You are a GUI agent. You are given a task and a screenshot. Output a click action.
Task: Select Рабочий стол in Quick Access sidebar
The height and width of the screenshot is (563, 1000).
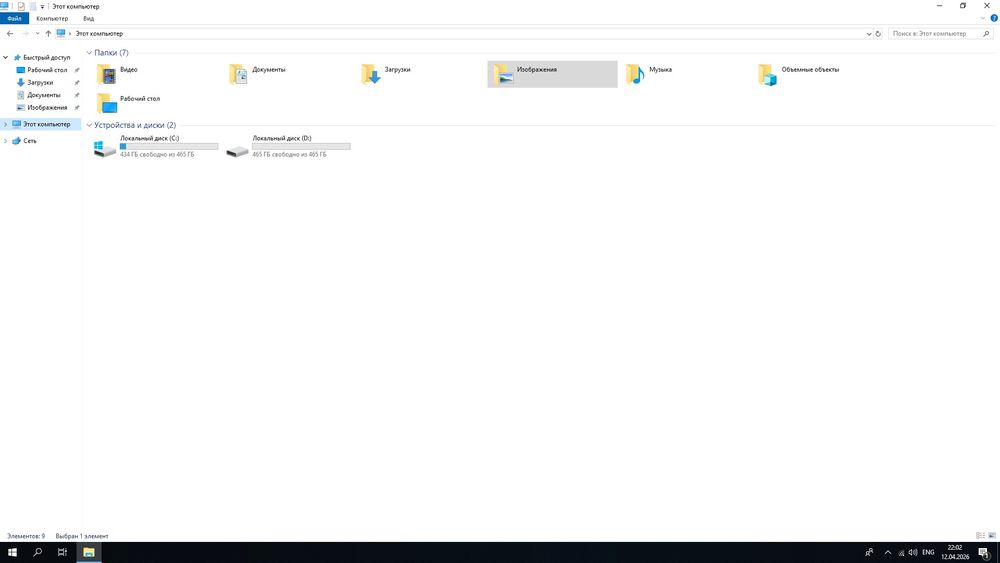(x=47, y=70)
